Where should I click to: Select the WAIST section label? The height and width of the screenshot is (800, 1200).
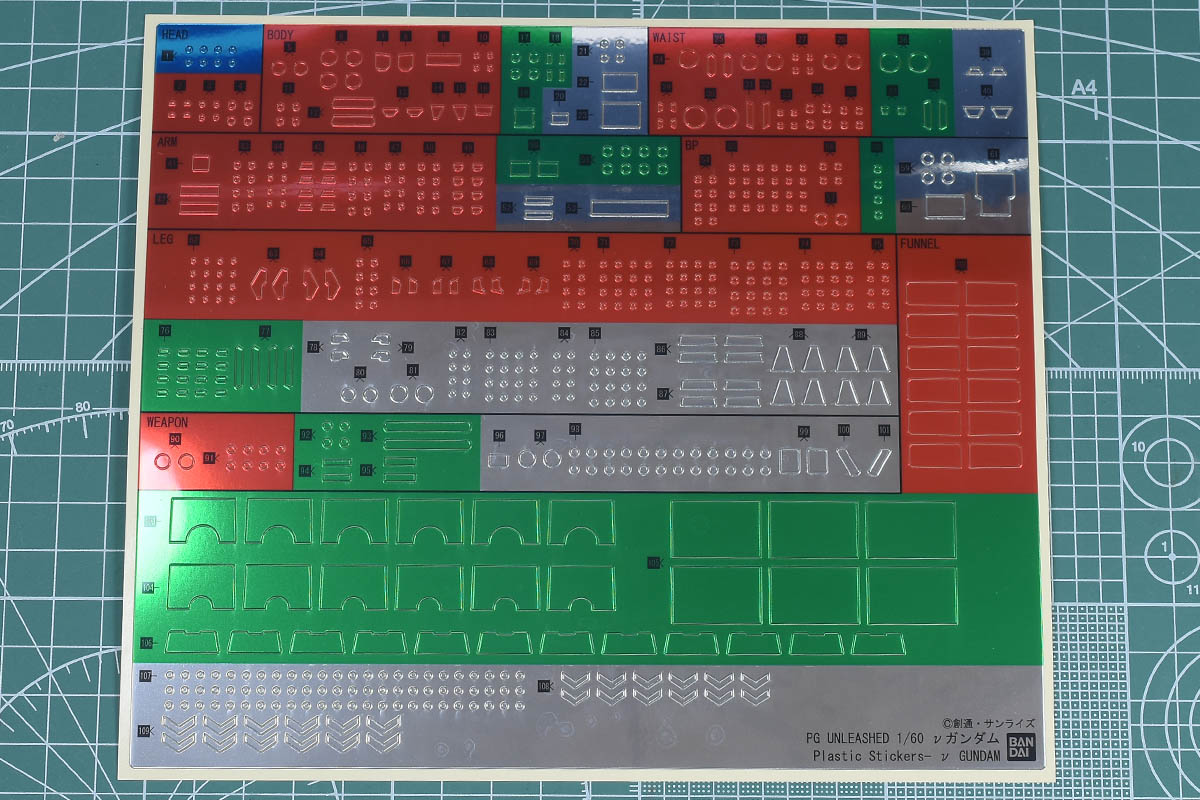tap(669, 37)
